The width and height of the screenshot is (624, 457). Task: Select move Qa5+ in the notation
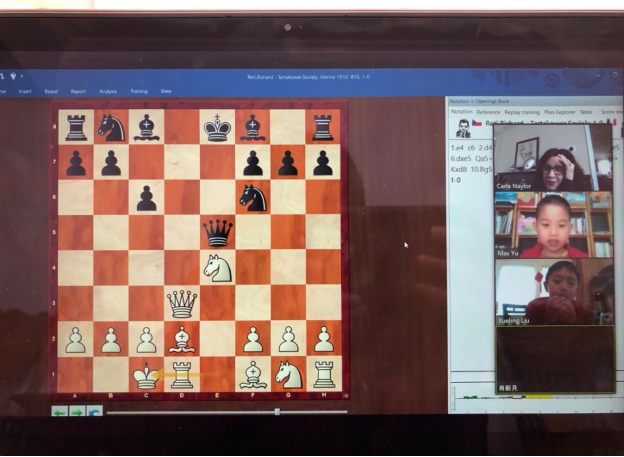click(x=484, y=158)
